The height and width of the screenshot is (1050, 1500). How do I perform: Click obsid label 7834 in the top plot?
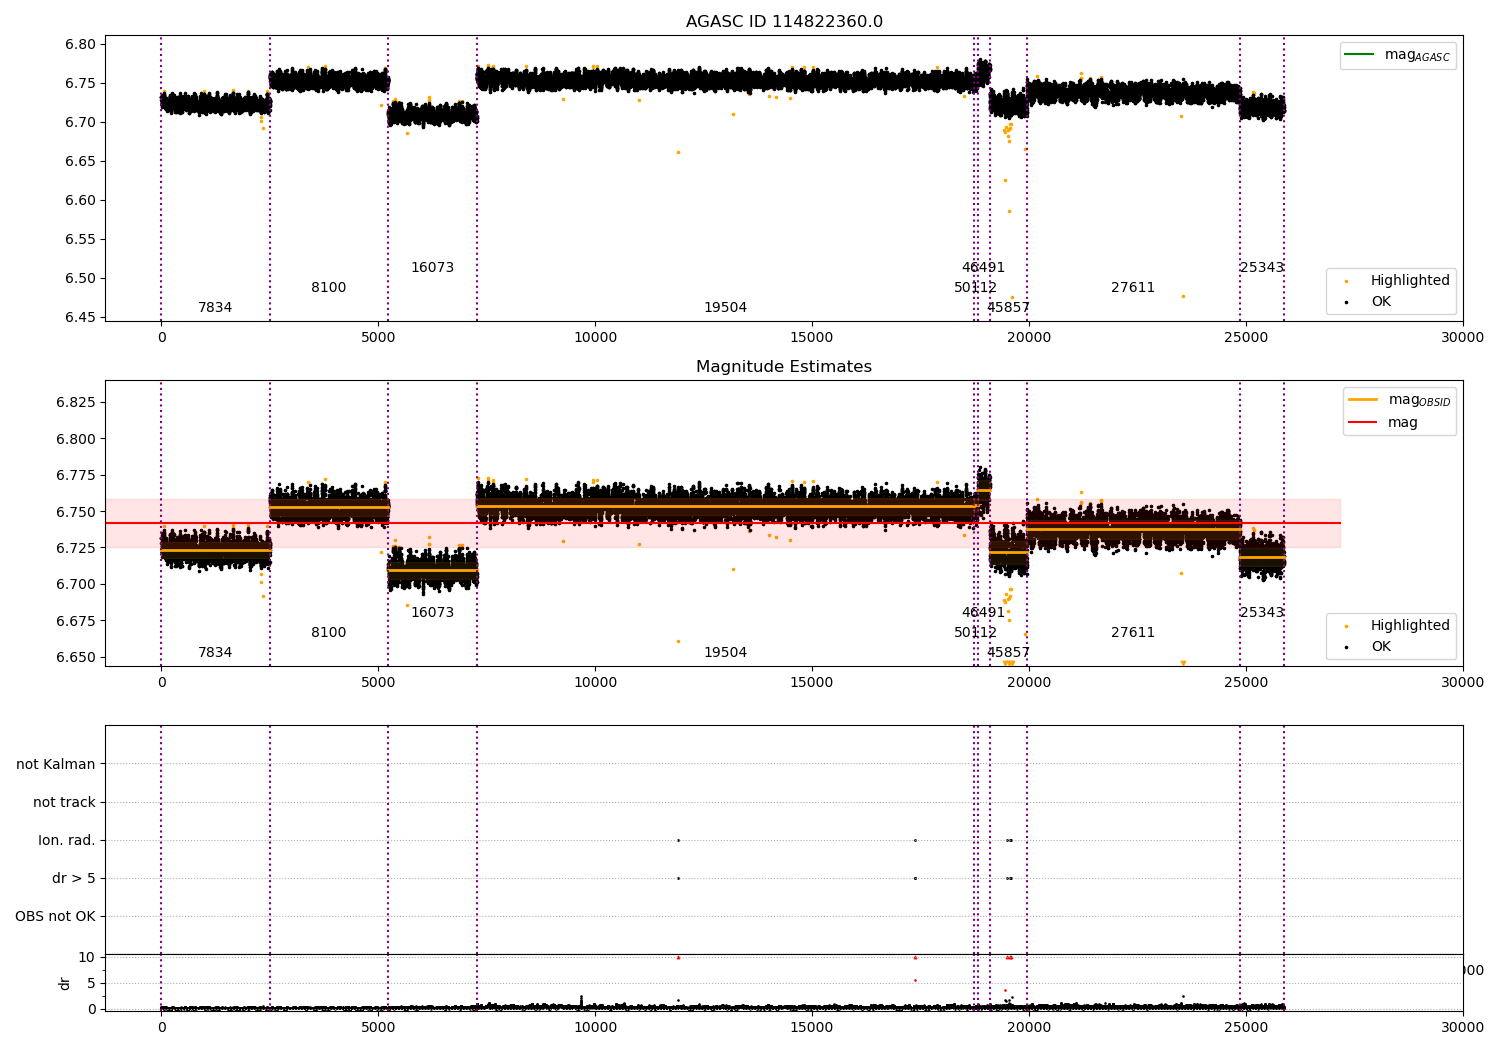click(215, 308)
